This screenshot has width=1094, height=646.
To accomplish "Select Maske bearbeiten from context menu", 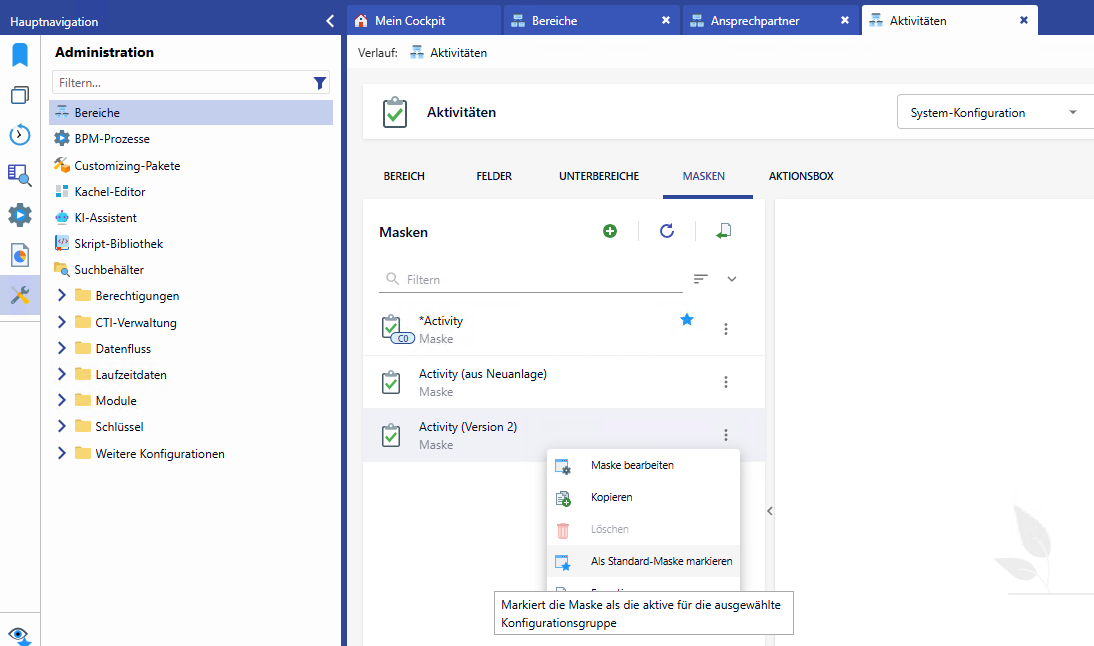I will point(631,465).
